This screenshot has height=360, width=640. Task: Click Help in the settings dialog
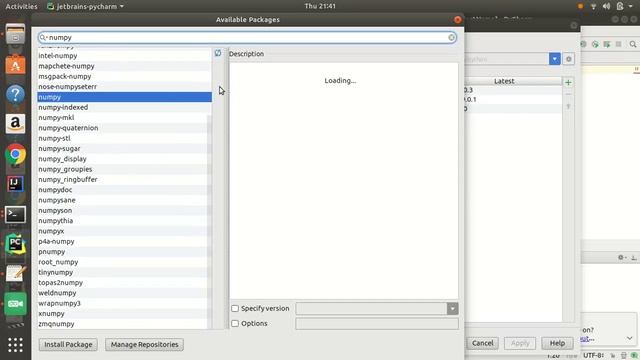point(557,343)
